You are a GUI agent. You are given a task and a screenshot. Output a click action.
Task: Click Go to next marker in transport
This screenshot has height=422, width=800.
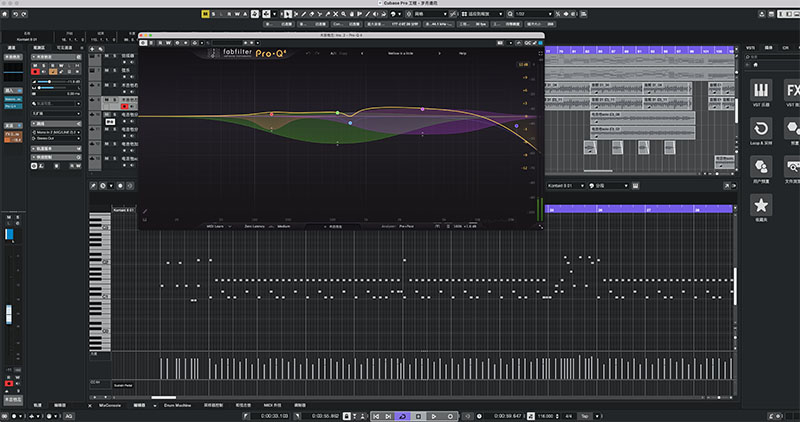pos(388,416)
